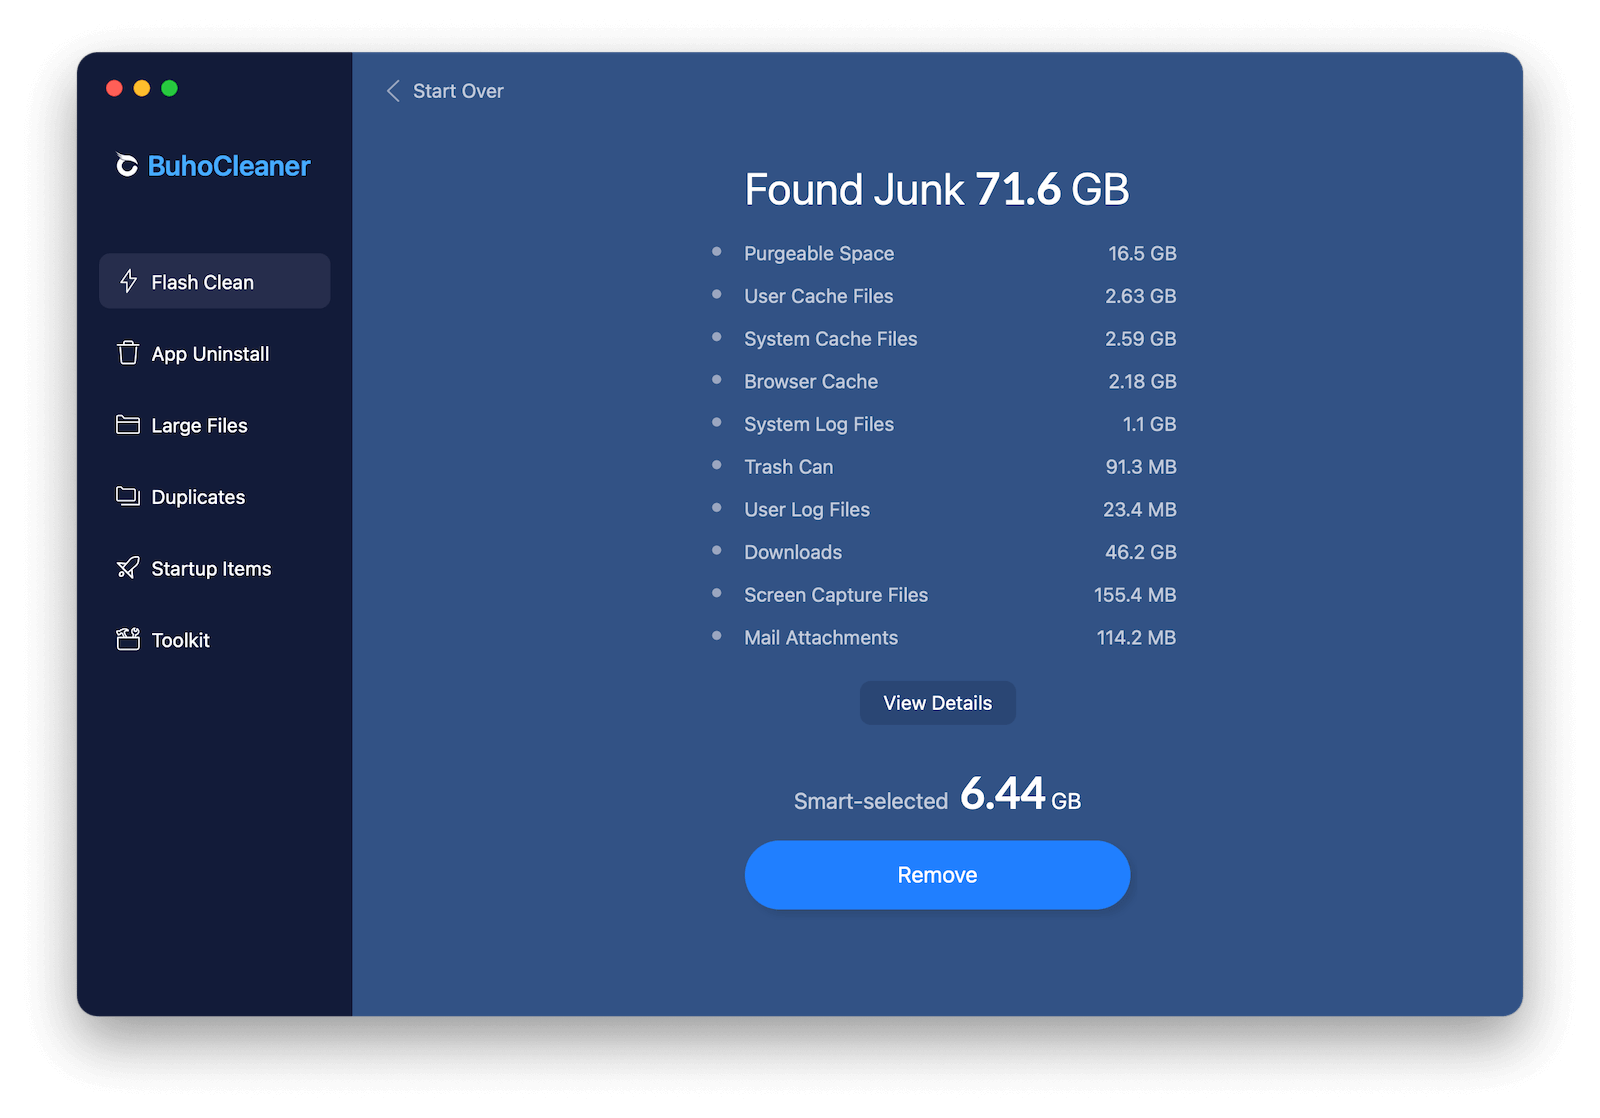Click the Large Files folder icon
The image size is (1600, 1118).
point(128,425)
